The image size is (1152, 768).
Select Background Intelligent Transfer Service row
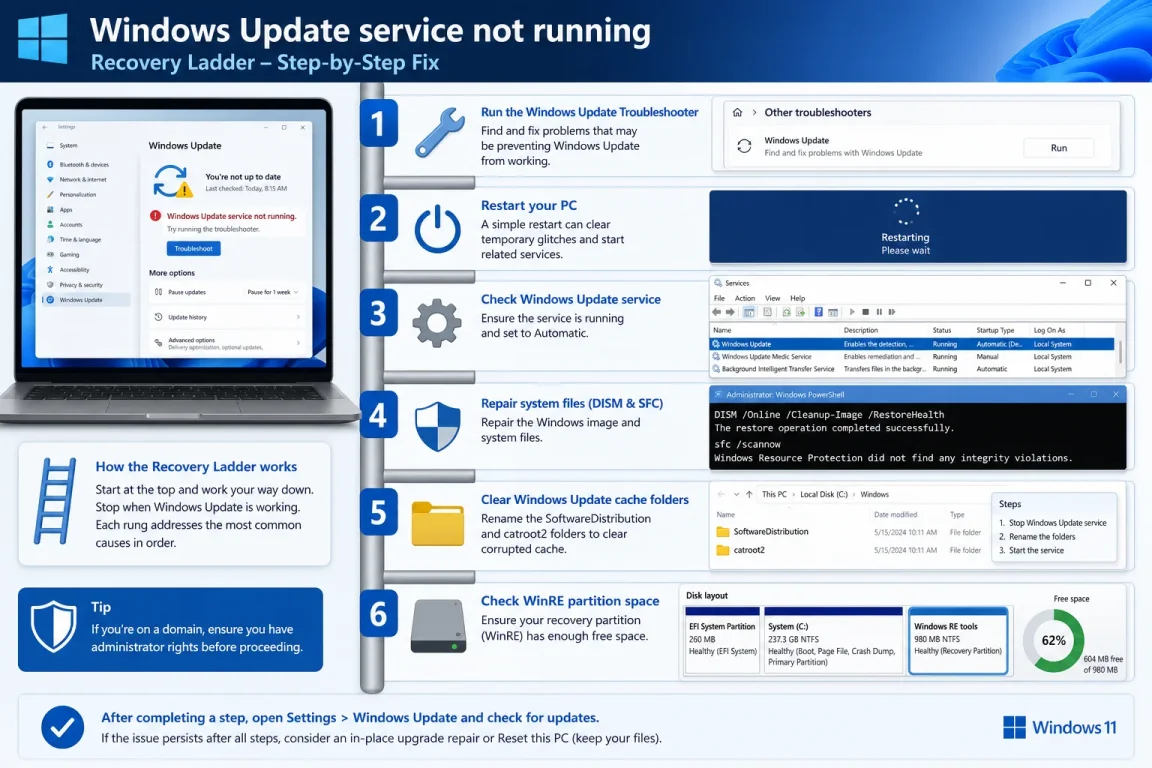point(912,369)
